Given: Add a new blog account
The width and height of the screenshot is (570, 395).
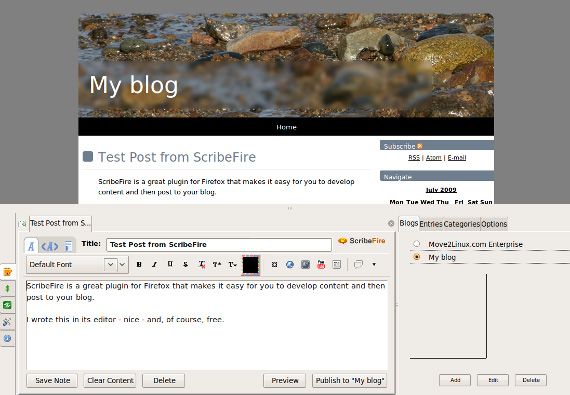Looking at the screenshot, I should tap(455, 380).
